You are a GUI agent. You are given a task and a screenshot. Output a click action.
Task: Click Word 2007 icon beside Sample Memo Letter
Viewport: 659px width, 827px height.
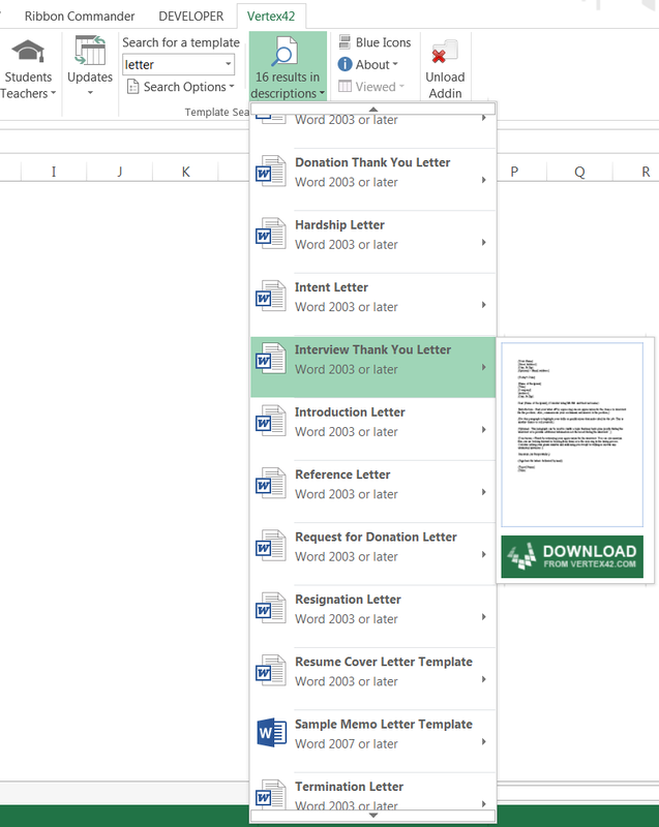271,733
